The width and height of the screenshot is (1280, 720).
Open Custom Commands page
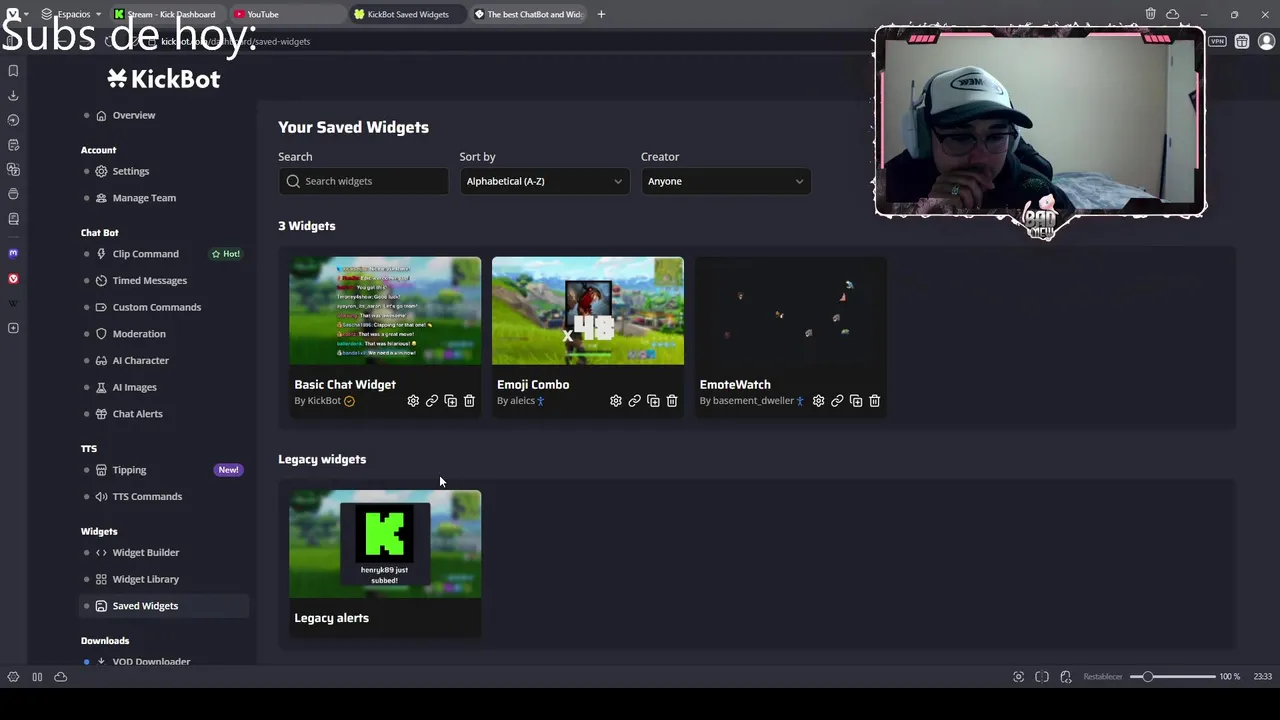click(x=157, y=307)
